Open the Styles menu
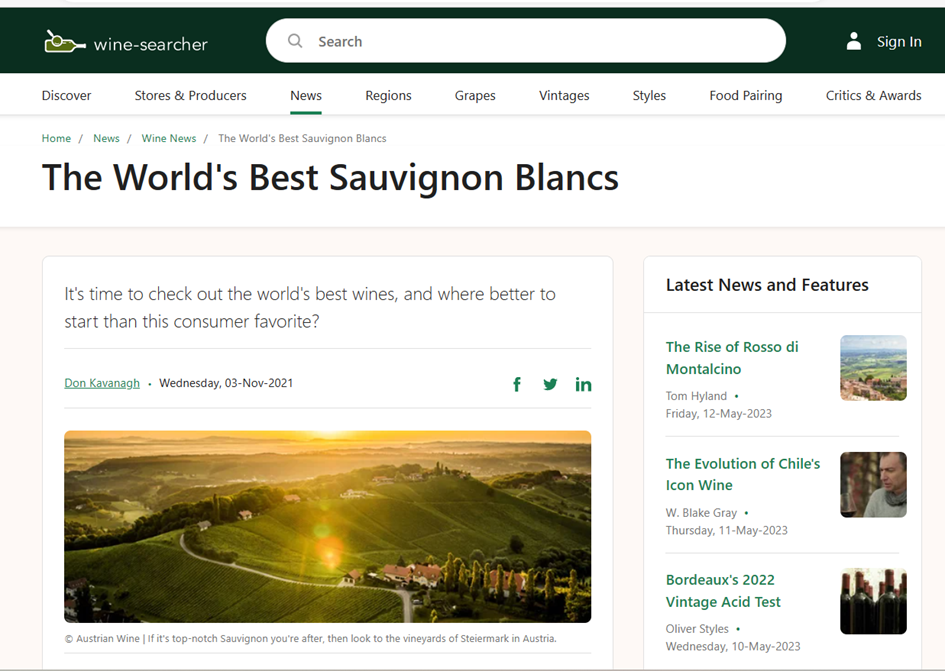 point(649,95)
